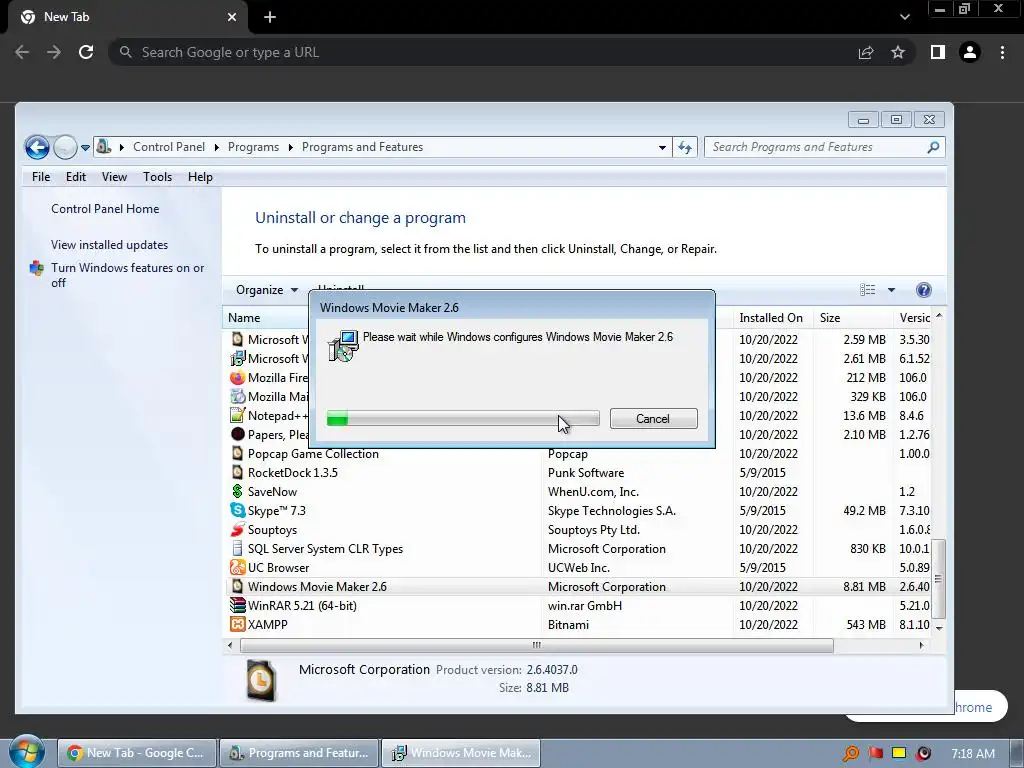Expand the arrow after Control Panel breadcrumb

point(217,147)
